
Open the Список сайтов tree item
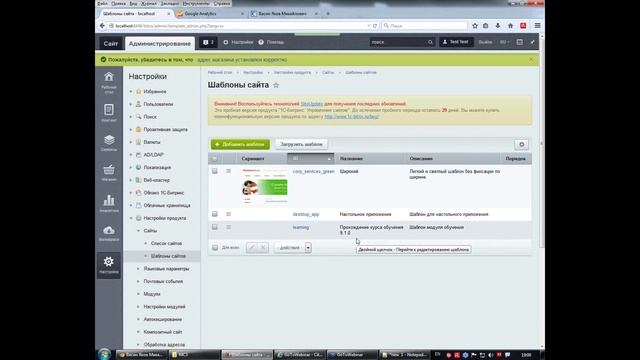tap(166, 243)
